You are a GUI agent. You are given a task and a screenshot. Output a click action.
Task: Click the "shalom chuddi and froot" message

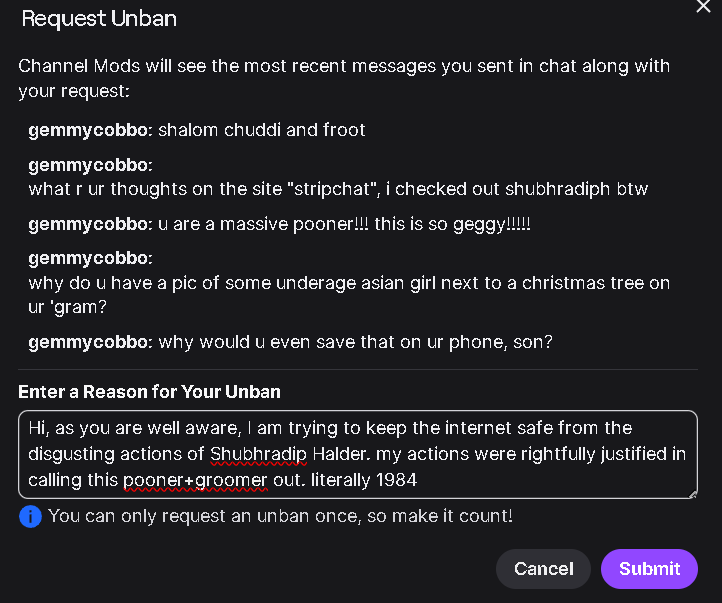(262, 130)
